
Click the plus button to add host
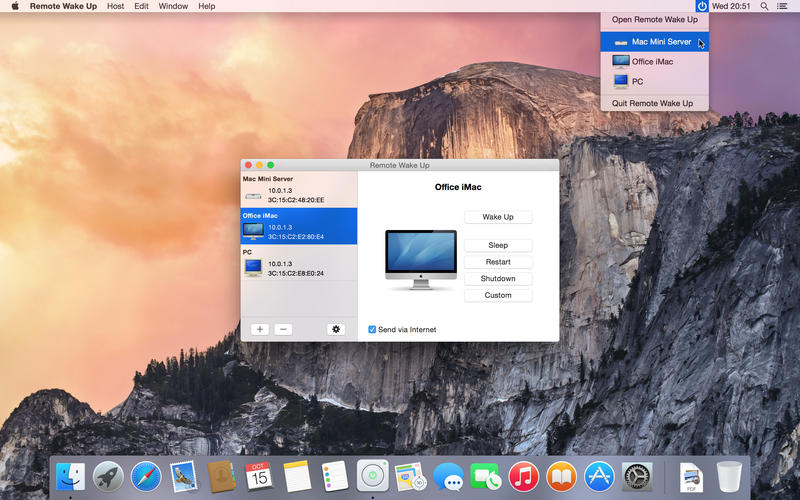259,329
